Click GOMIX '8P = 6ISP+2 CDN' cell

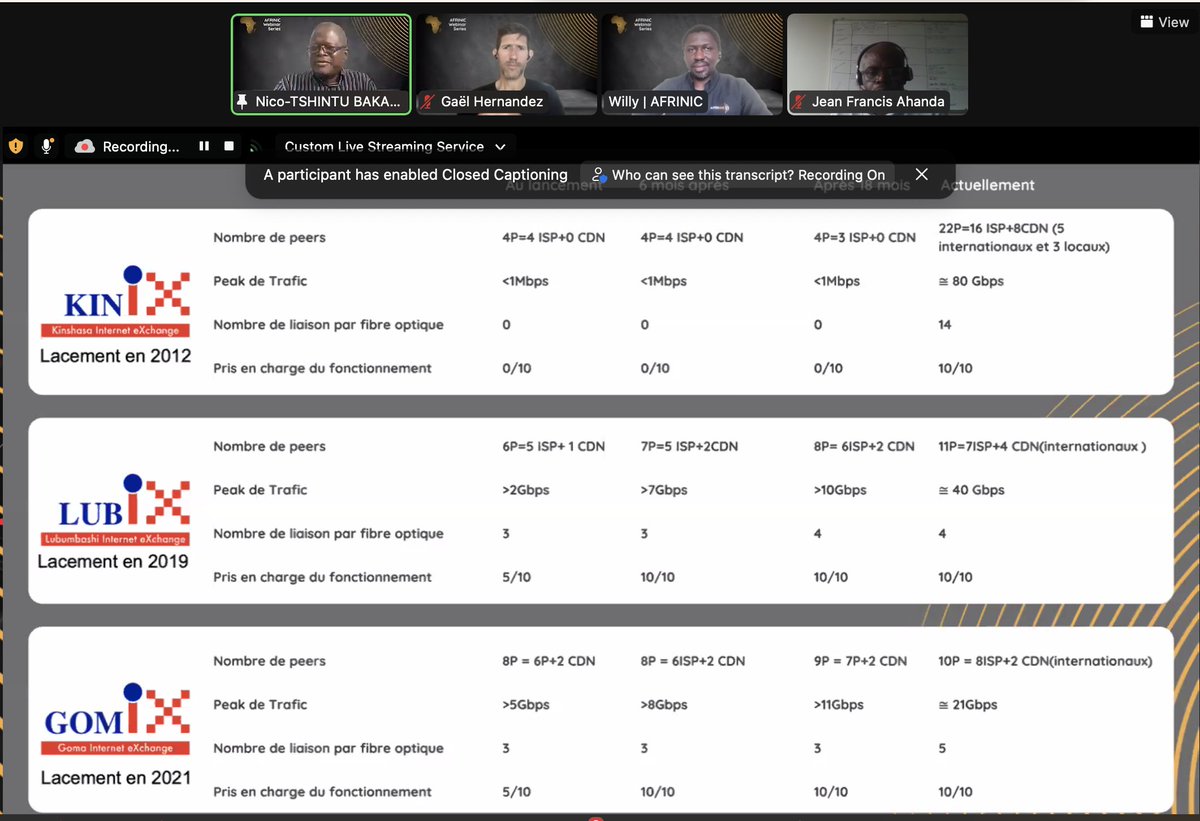click(692, 661)
